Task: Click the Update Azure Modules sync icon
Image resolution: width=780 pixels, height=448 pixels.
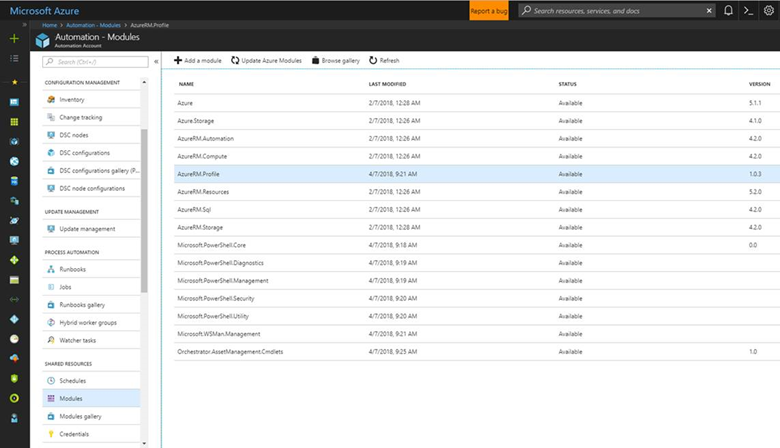Action: pos(235,60)
